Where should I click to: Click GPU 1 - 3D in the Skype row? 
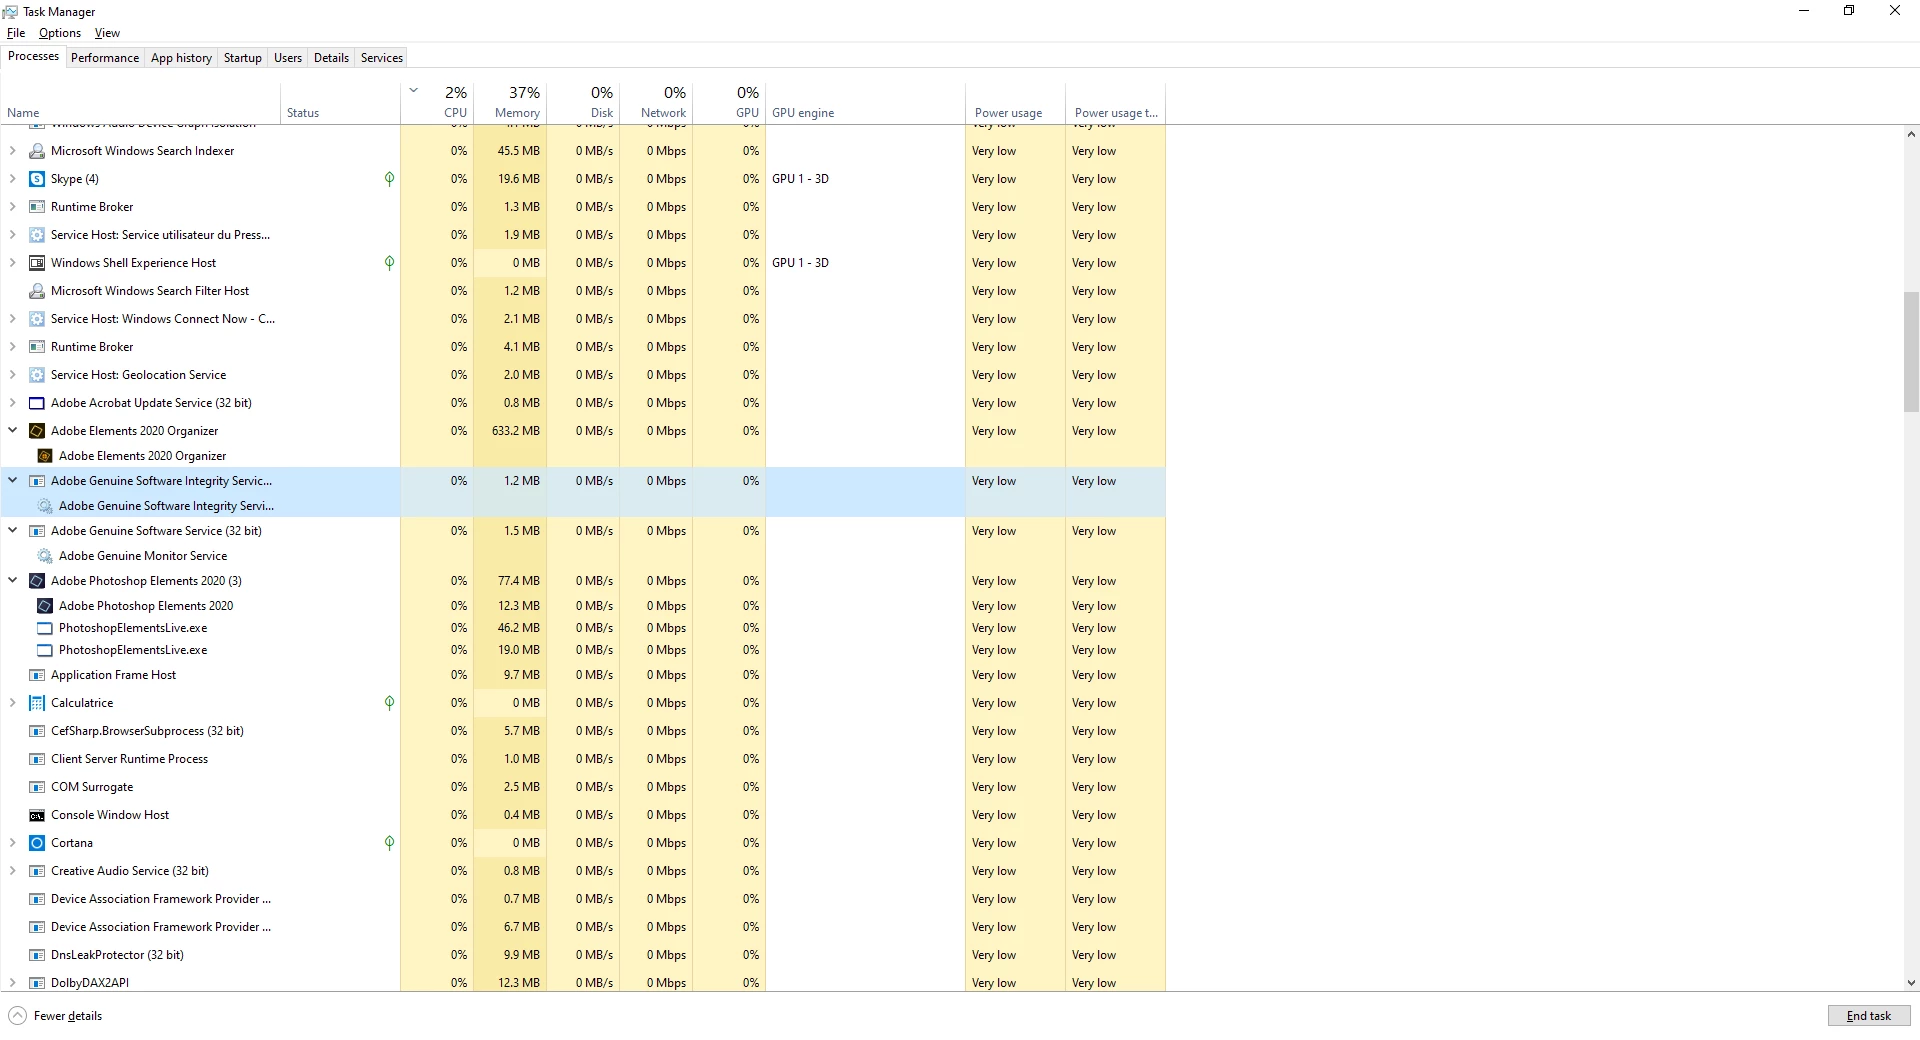pos(800,179)
